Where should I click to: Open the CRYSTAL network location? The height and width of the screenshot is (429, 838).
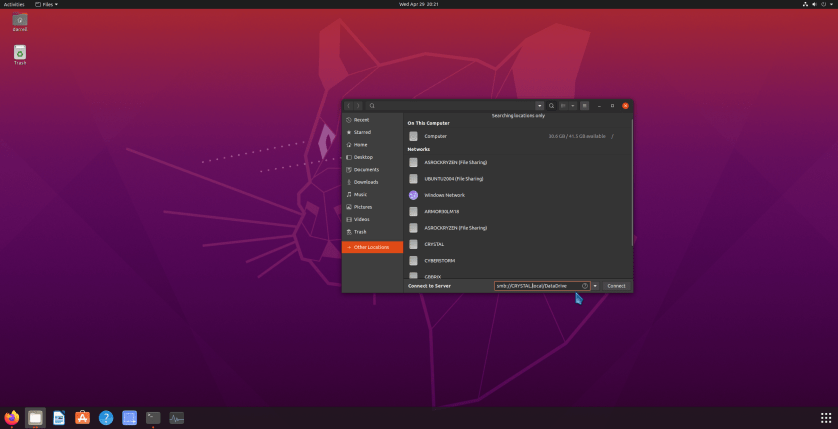(434, 244)
